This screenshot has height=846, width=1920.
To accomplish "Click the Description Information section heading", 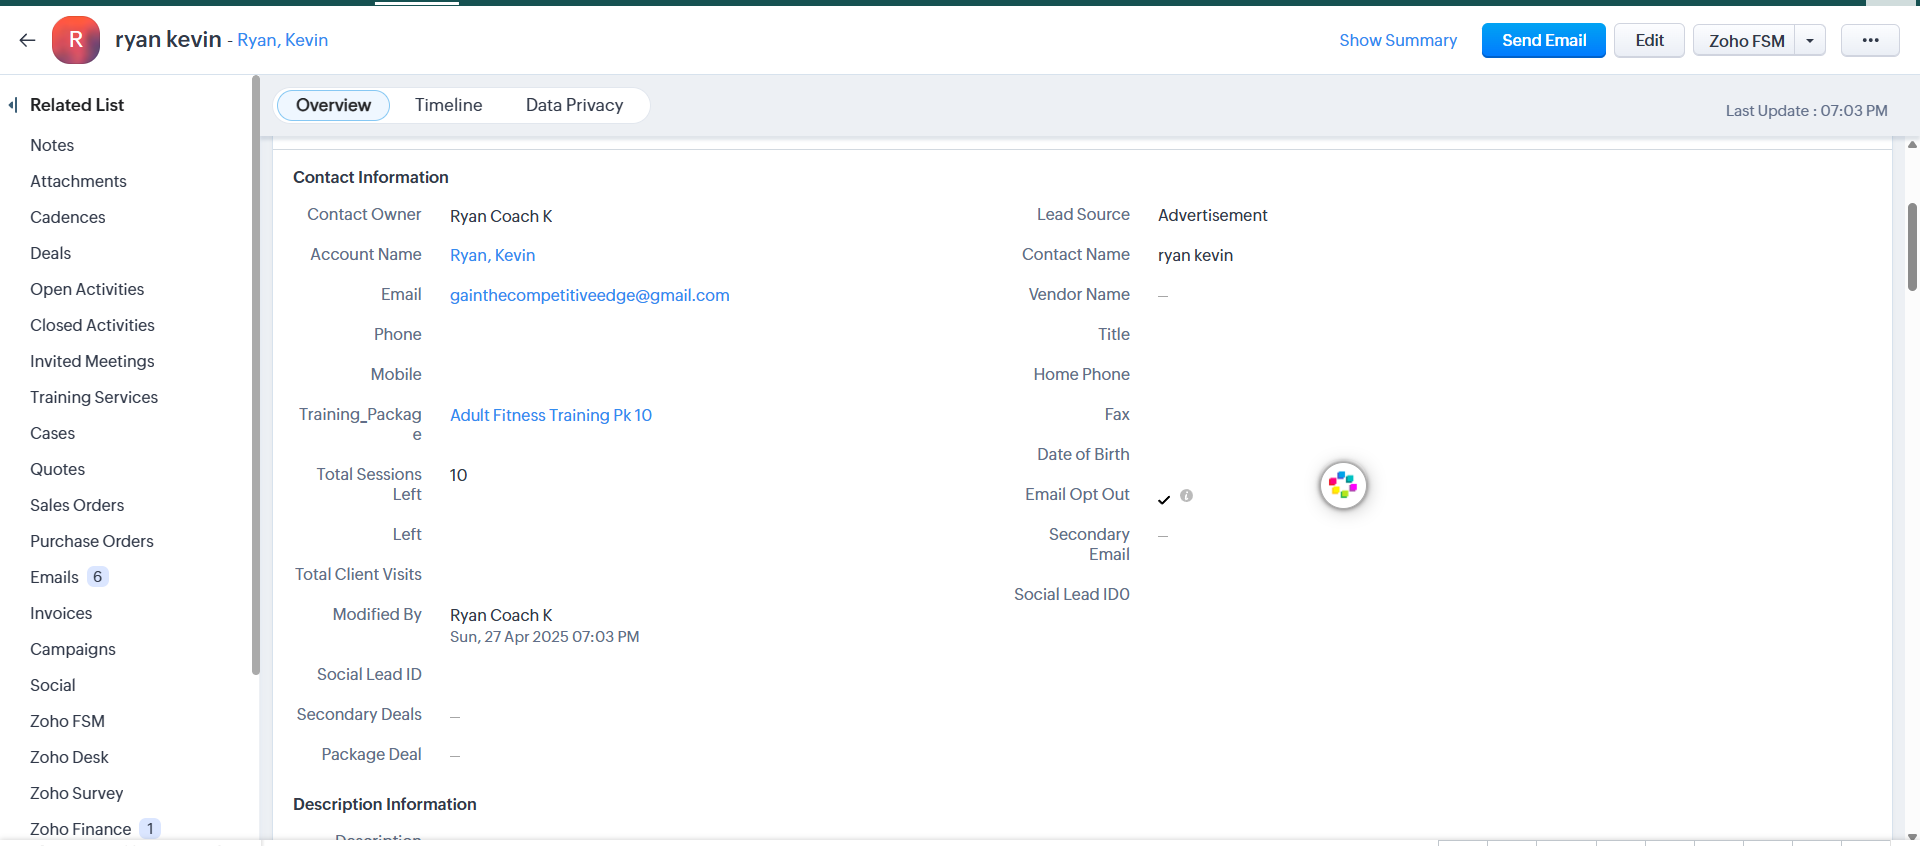I will [385, 804].
